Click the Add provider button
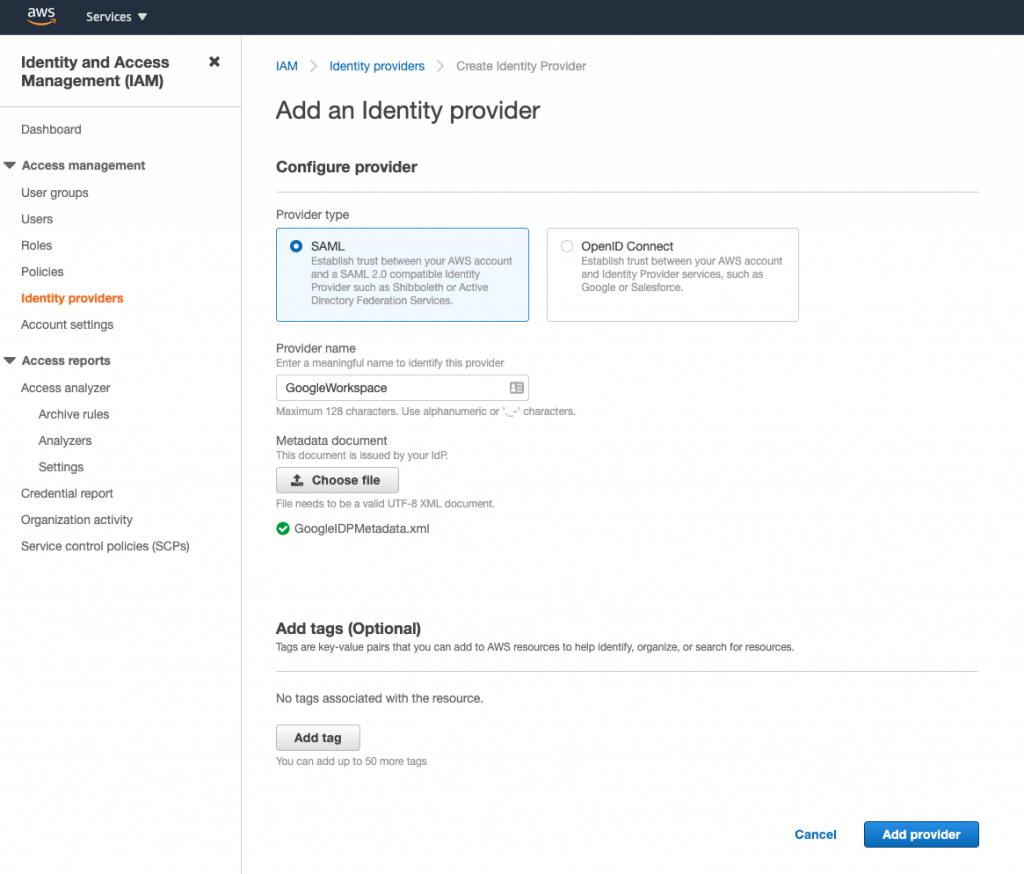Screen dimensions: 1024x874 920,834
